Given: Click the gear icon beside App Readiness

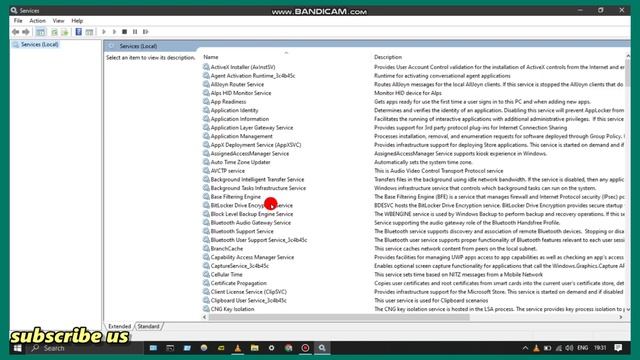Looking at the screenshot, I should pos(206,102).
